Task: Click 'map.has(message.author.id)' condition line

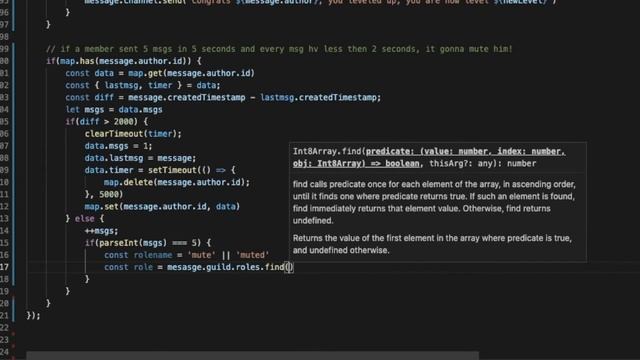Action: coord(124,61)
